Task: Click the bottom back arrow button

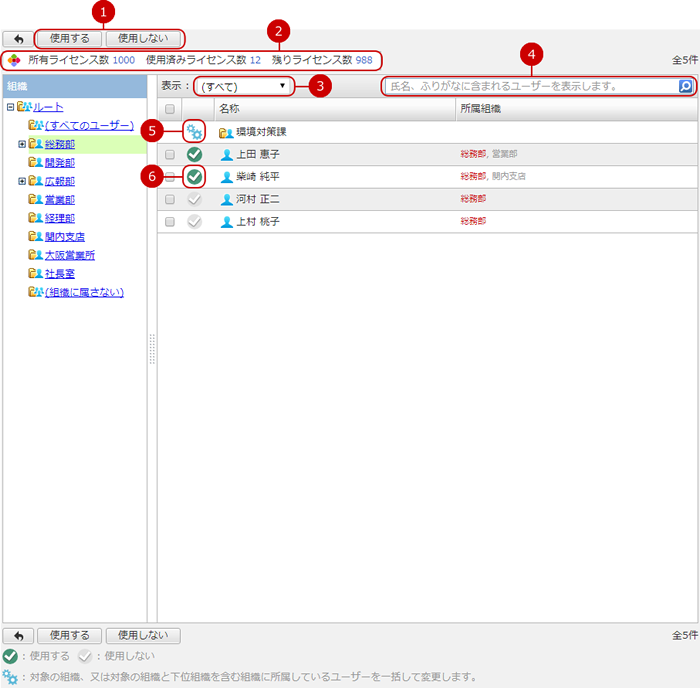Action: point(18,636)
